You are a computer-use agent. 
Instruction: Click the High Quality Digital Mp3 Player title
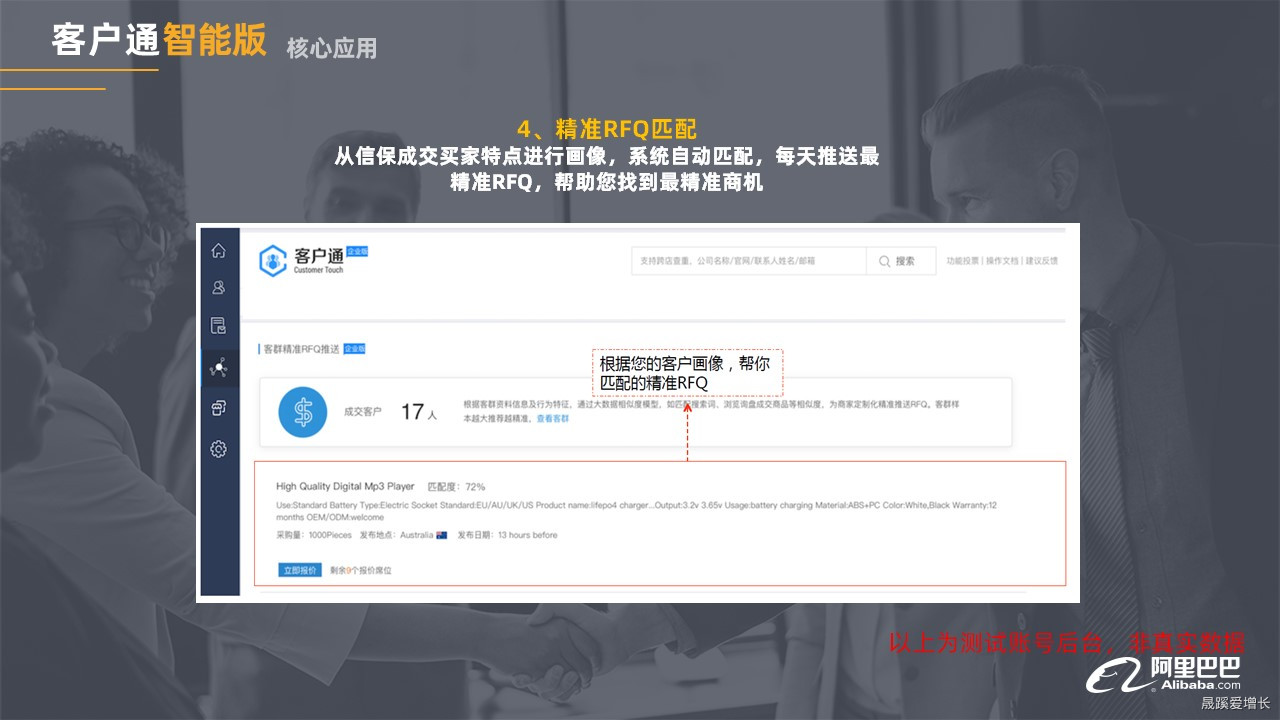pyautogui.click(x=345, y=486)
